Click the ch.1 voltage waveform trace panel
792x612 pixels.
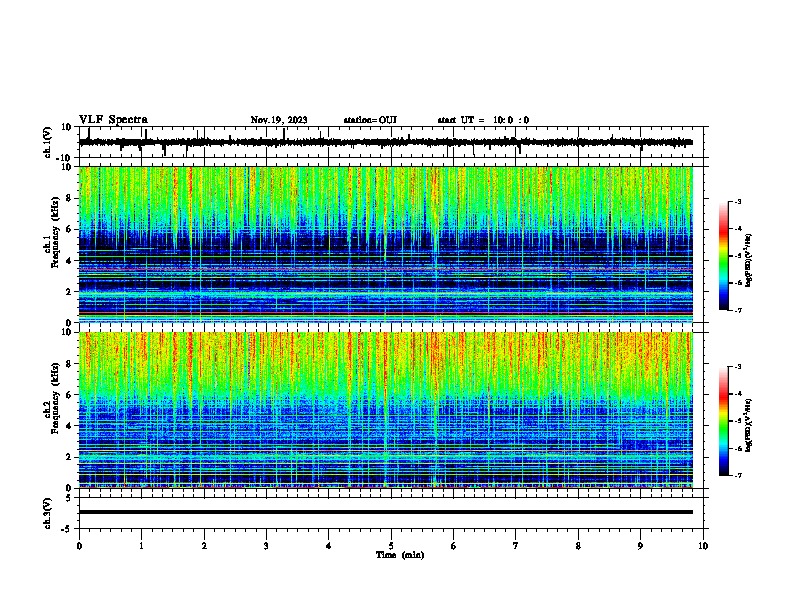pos(391,142)
